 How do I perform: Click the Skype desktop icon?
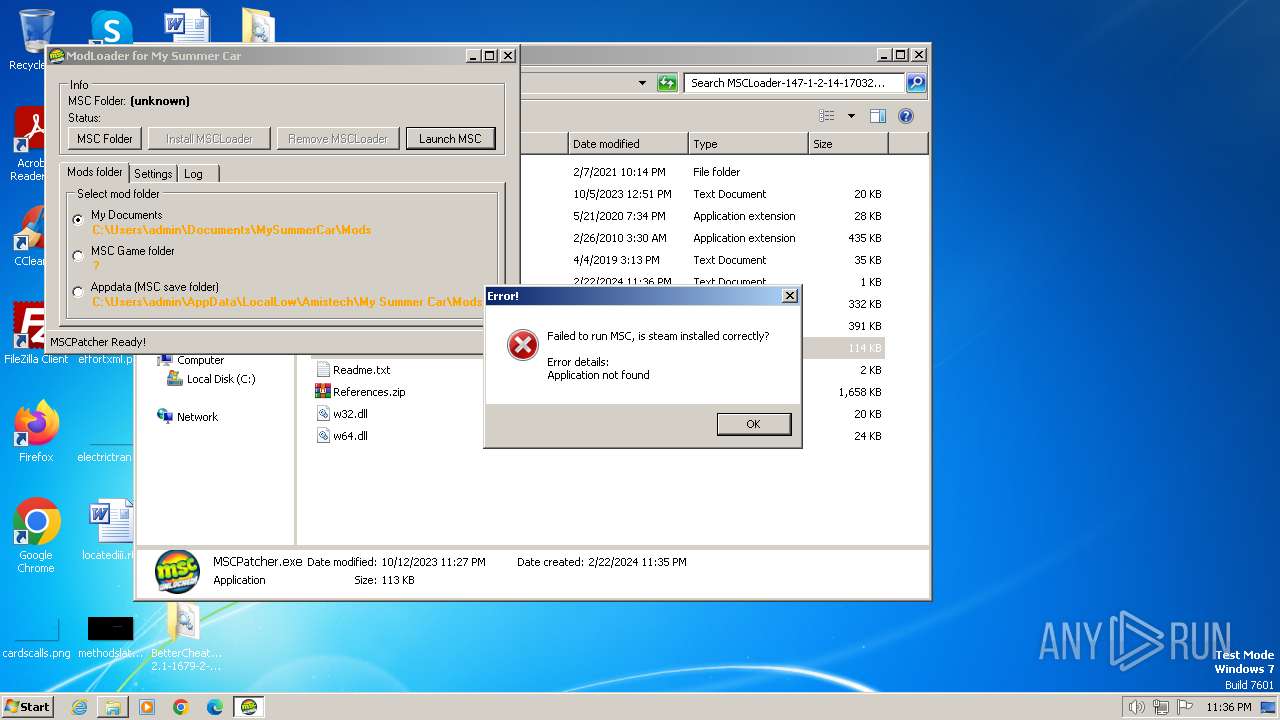tap(111, 27)
